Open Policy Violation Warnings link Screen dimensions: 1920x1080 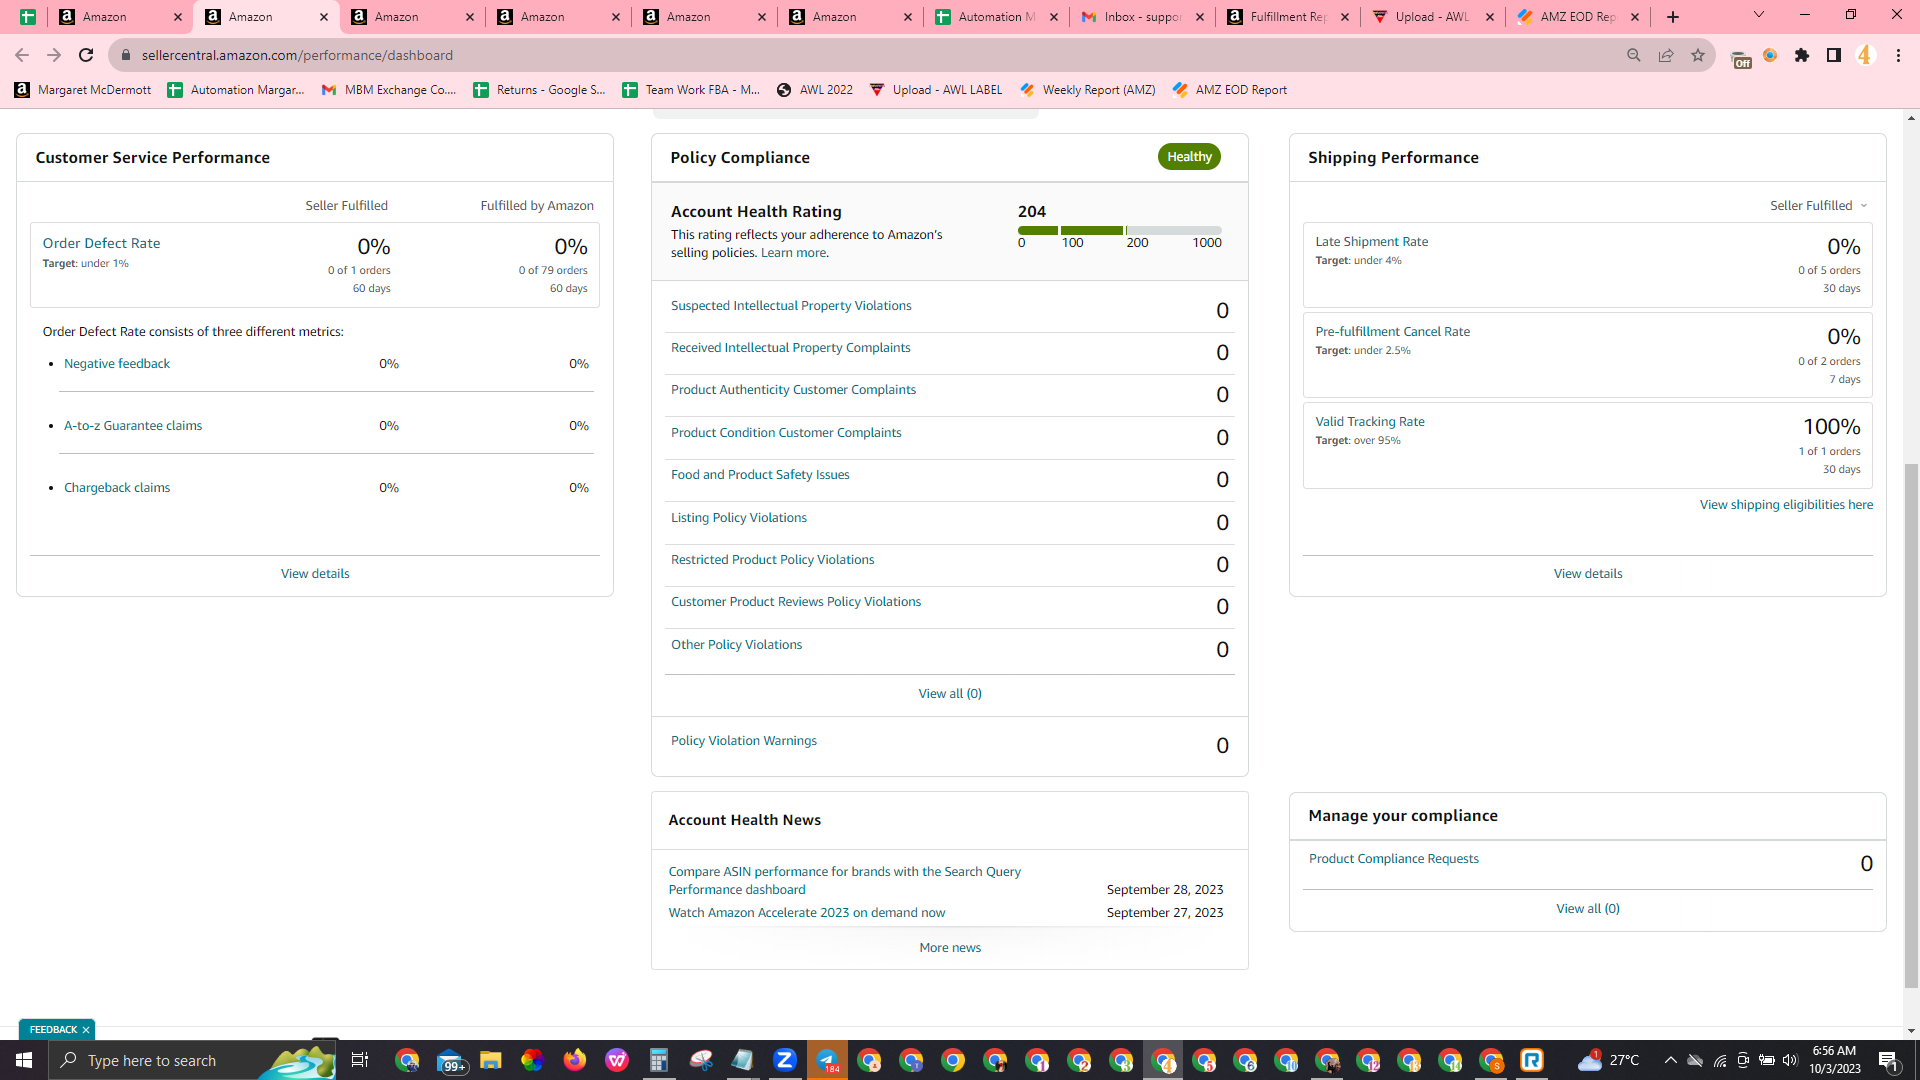click(x=744, y=740)
